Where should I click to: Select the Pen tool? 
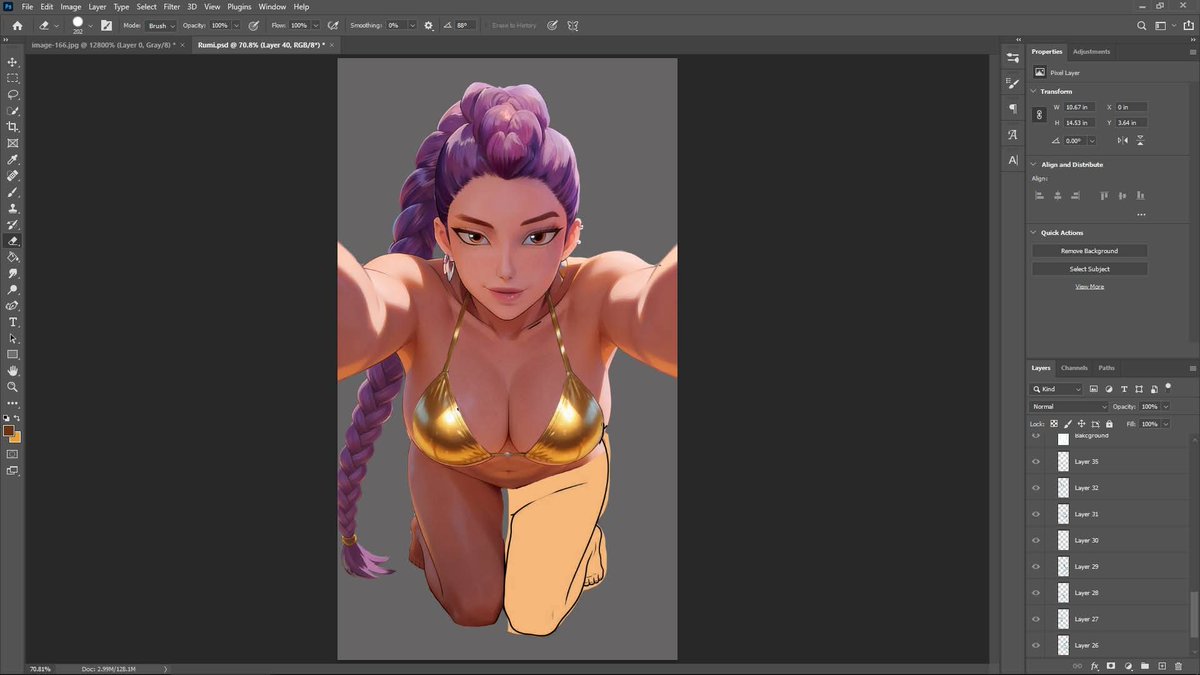tap(13, 306)
